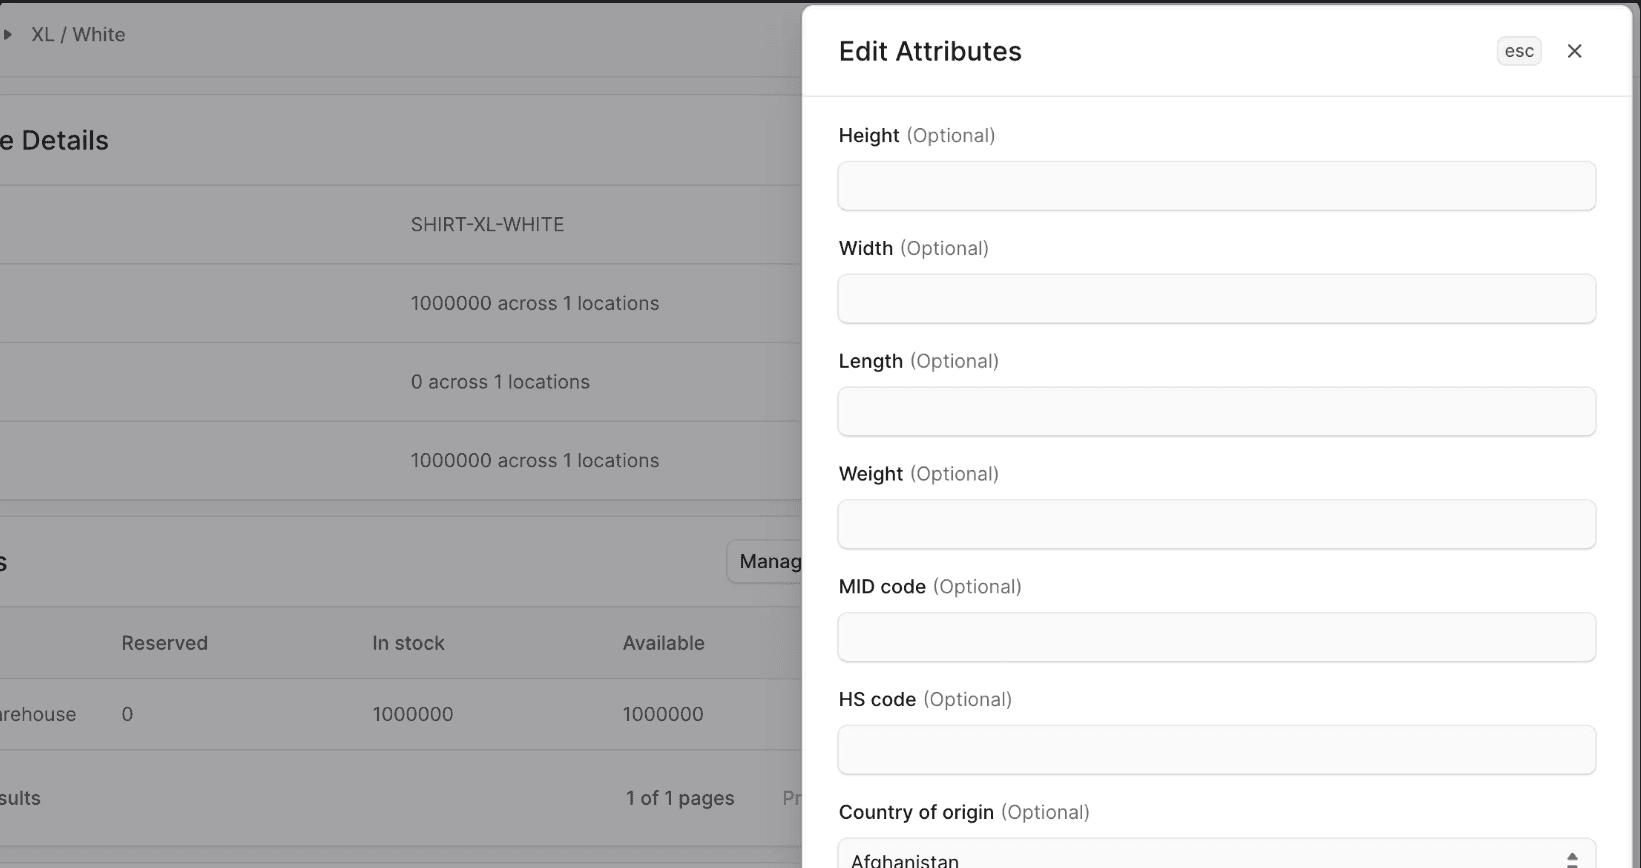Select the warehouse inventory row
Viewport: 1641px width, 868px height.
400,715
